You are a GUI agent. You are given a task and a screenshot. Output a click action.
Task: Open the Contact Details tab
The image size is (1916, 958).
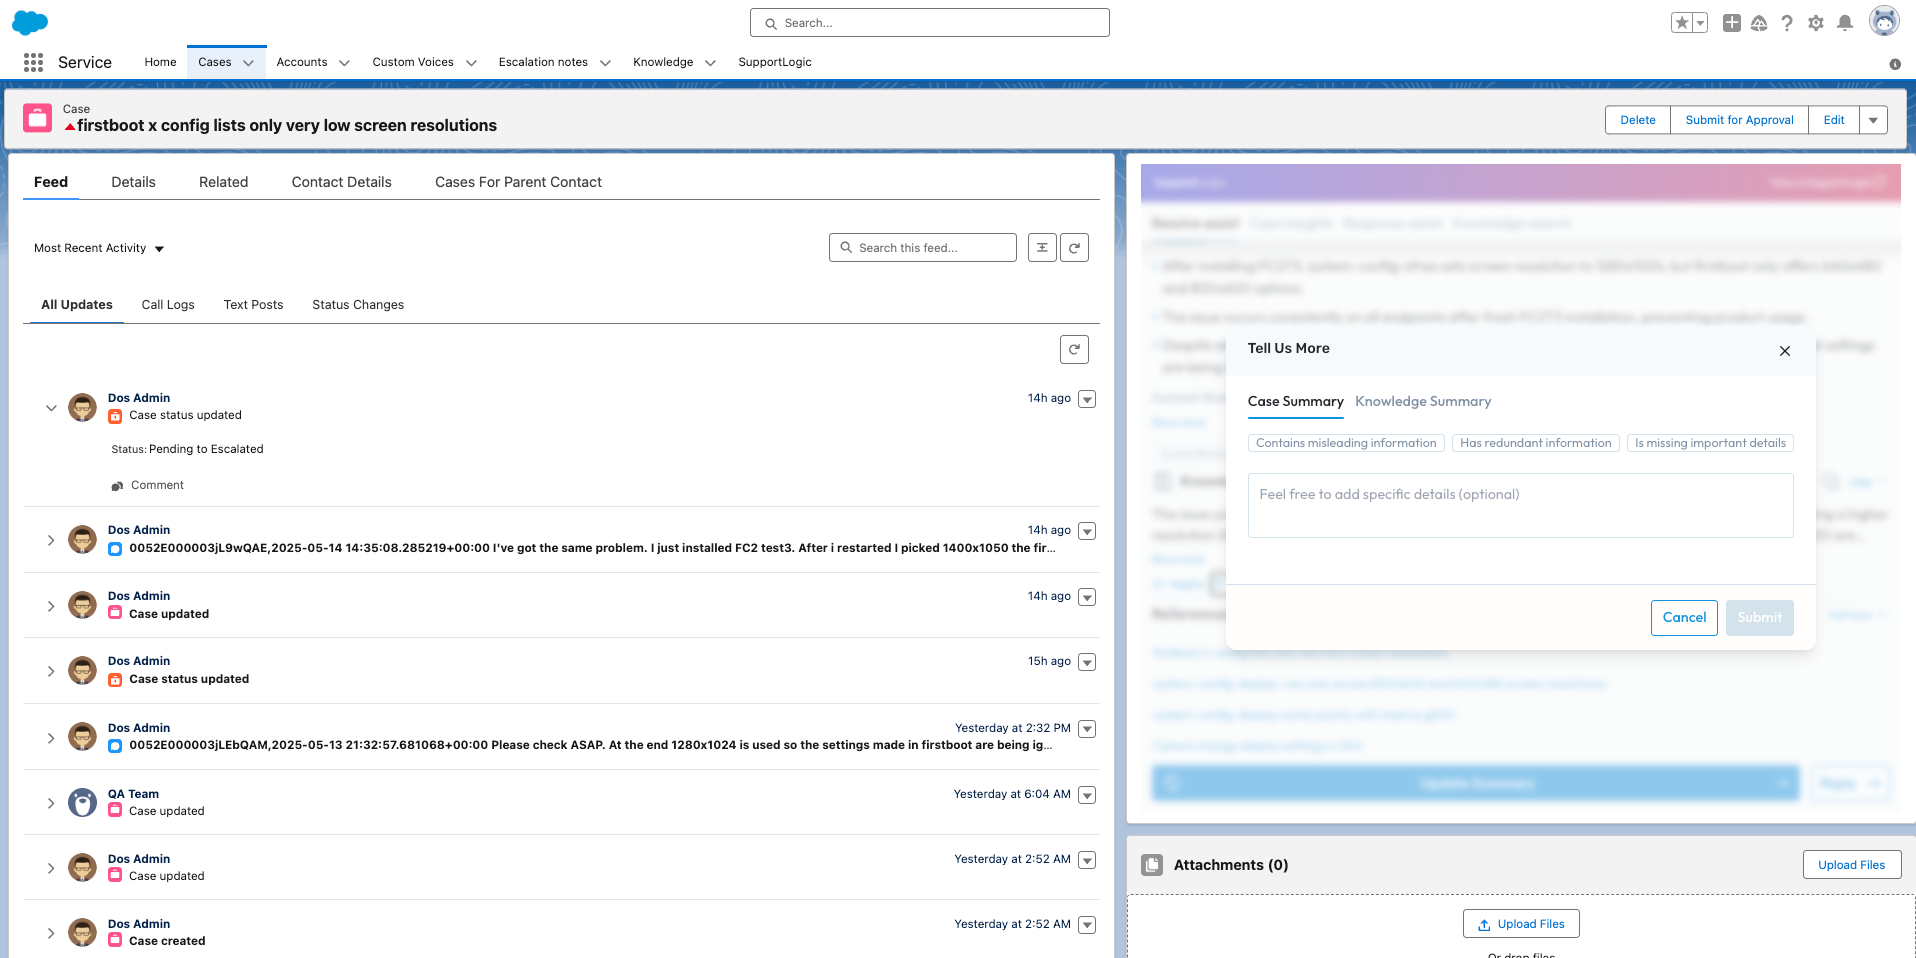coord(341,182)
